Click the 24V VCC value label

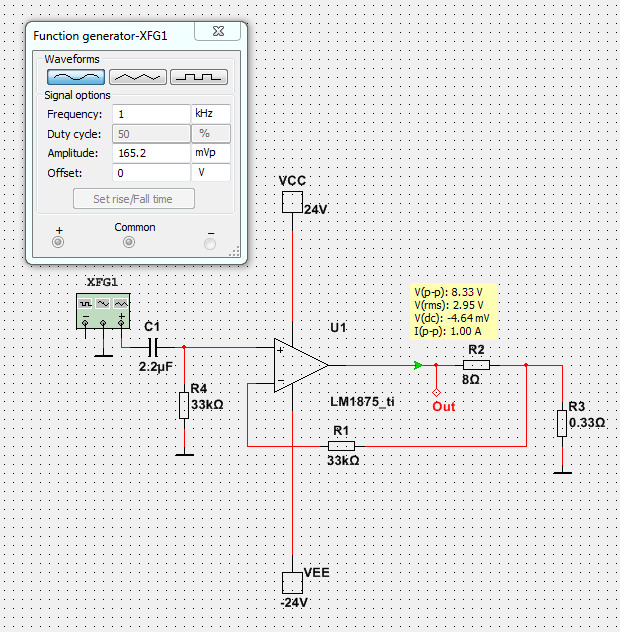coord(316,210)
